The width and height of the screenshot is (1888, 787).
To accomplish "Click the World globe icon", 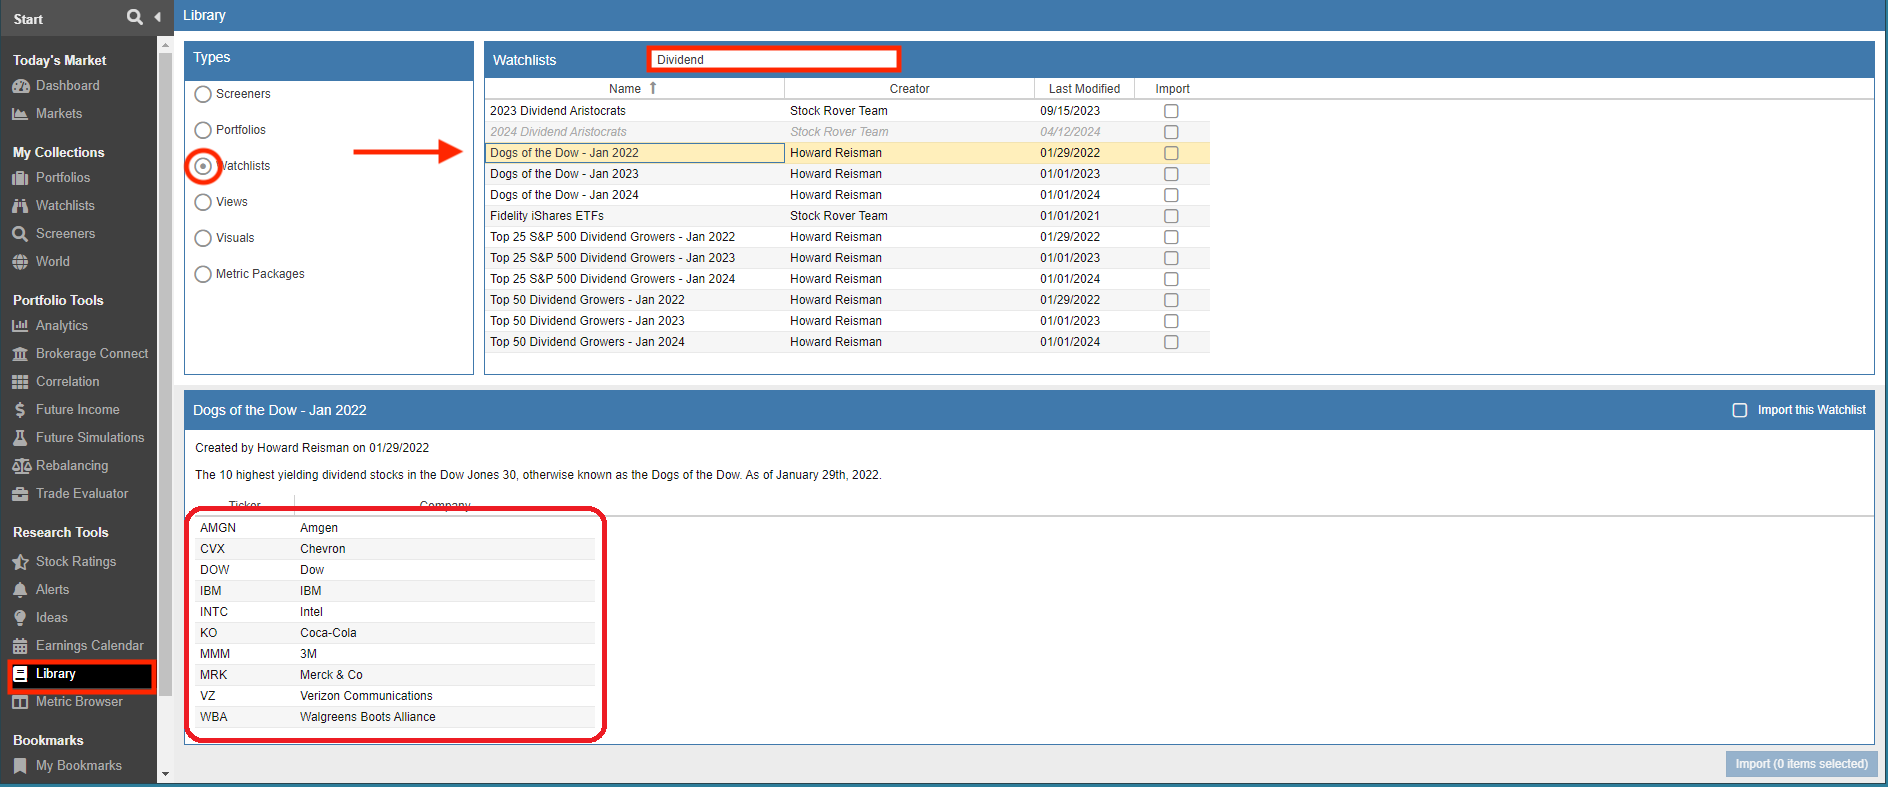I will pos(20,262).
